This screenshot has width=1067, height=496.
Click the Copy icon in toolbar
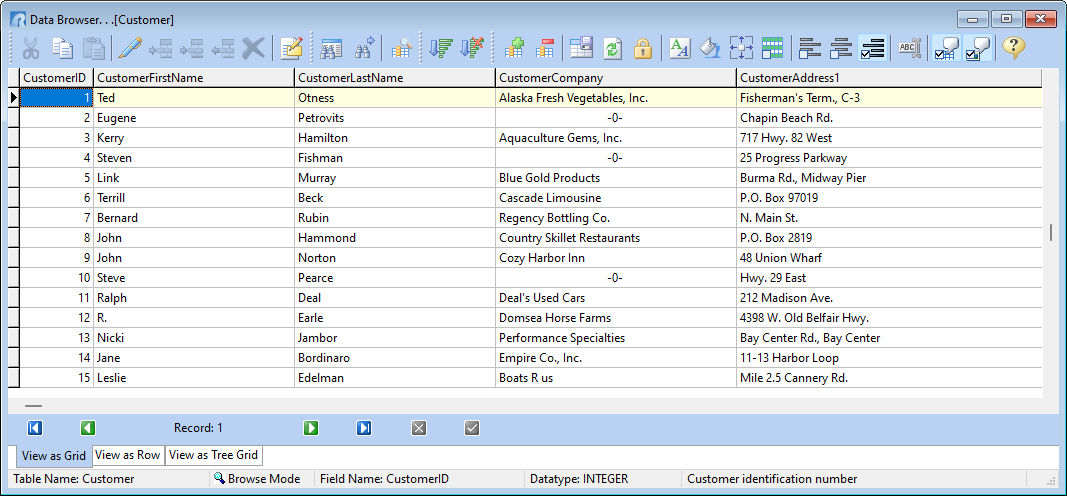(63, 48)
